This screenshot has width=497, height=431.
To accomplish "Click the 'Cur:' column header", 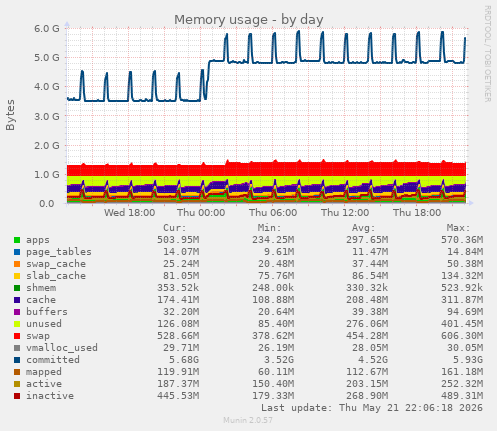I will (175, 228).
